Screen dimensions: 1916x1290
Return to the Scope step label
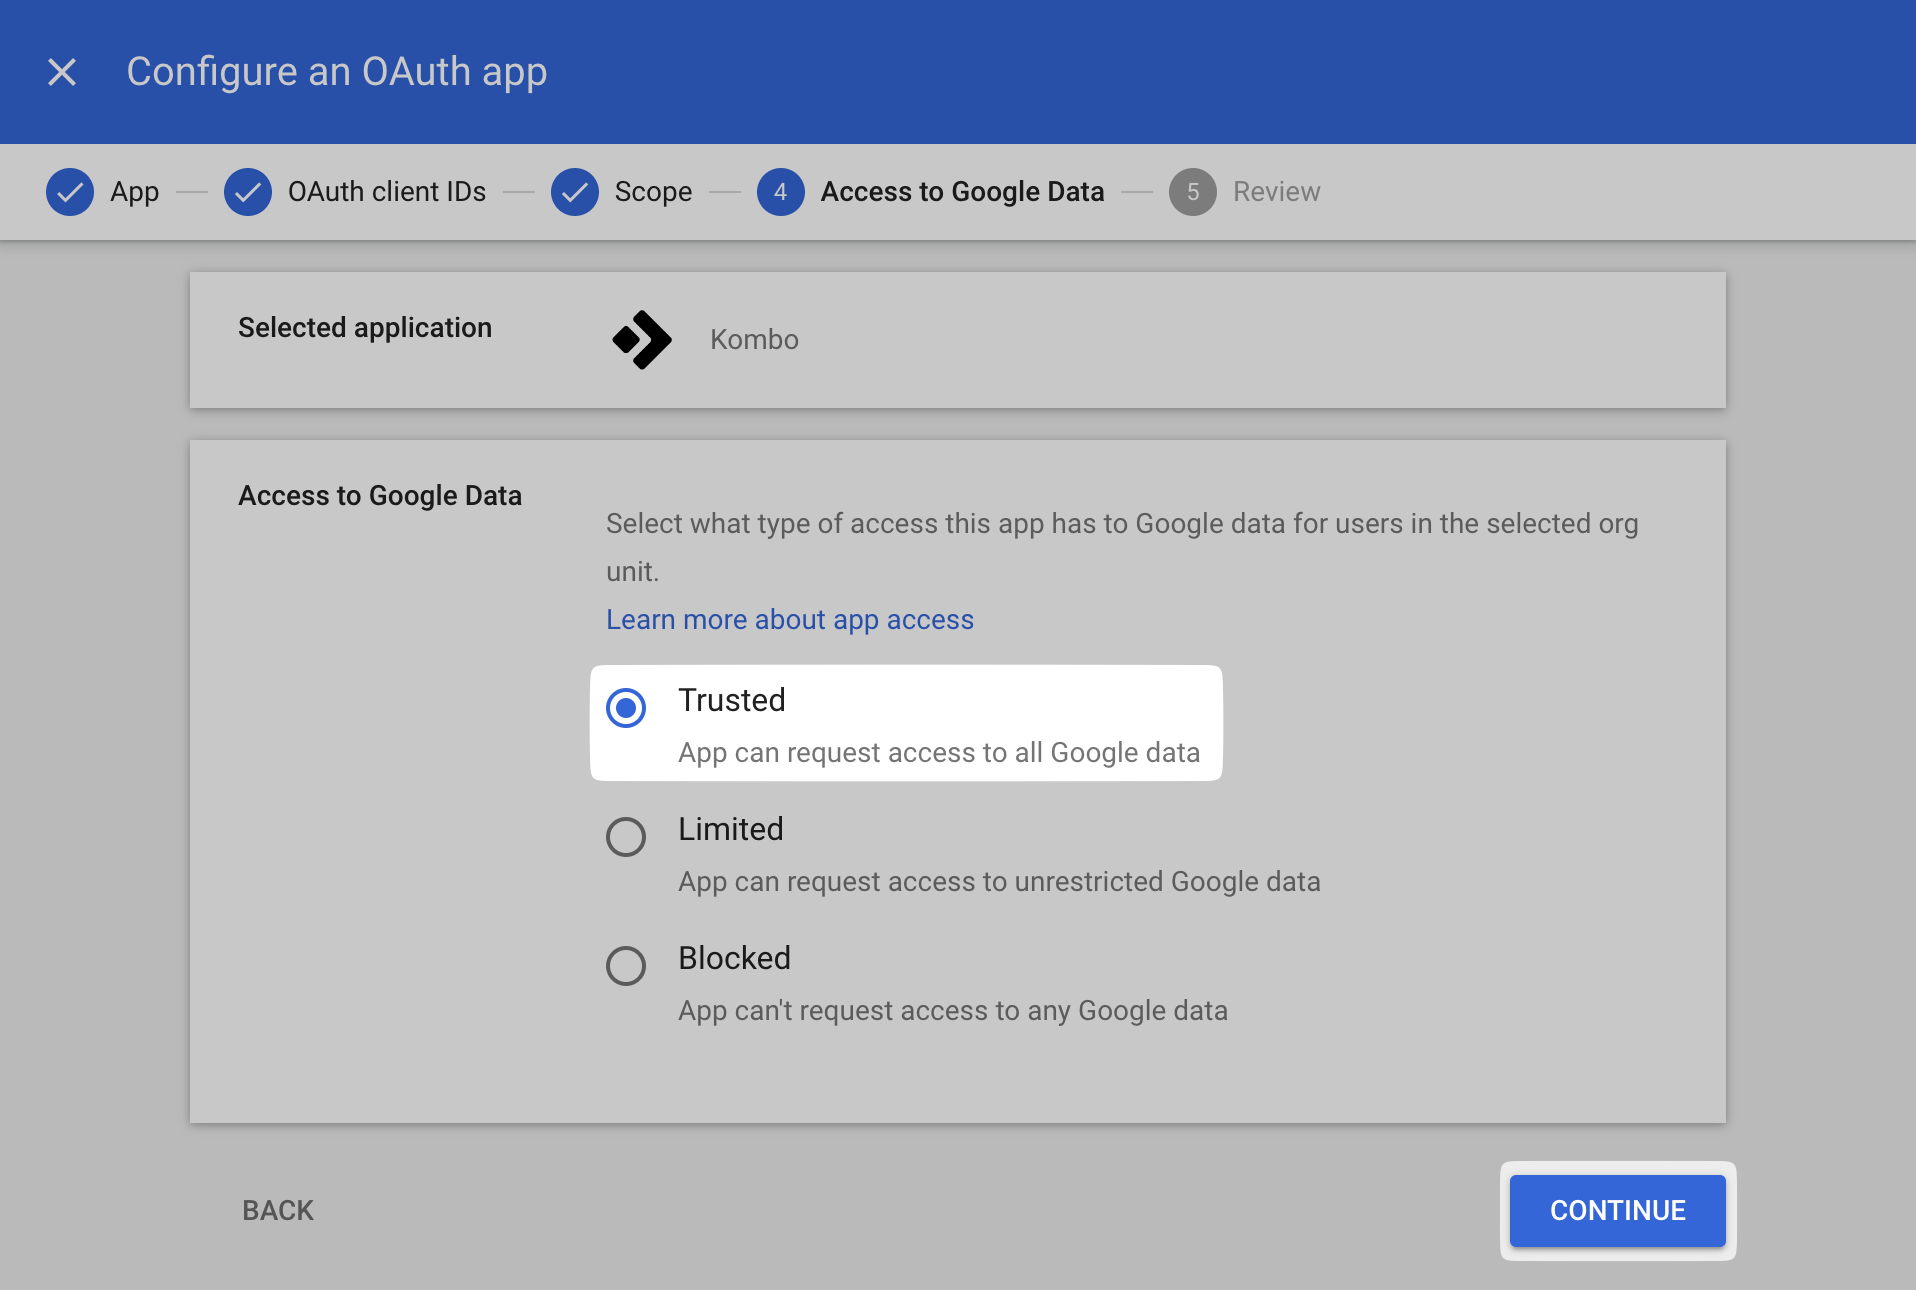(653, 192)
